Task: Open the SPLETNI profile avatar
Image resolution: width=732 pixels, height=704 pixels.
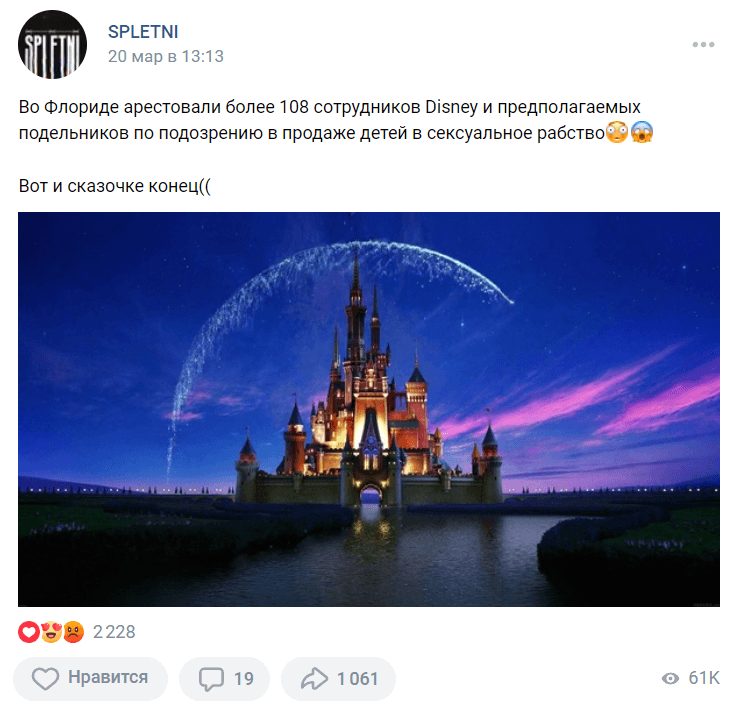Action: tap(52, 44)
